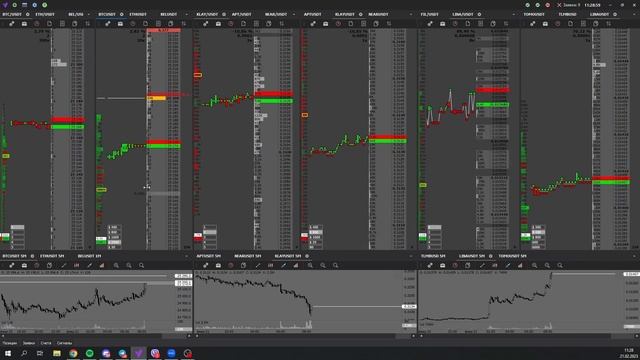Click the red status circle near the clock
Image resolution: width=640 pixels, height=360 pixels.
coord(548,5)
